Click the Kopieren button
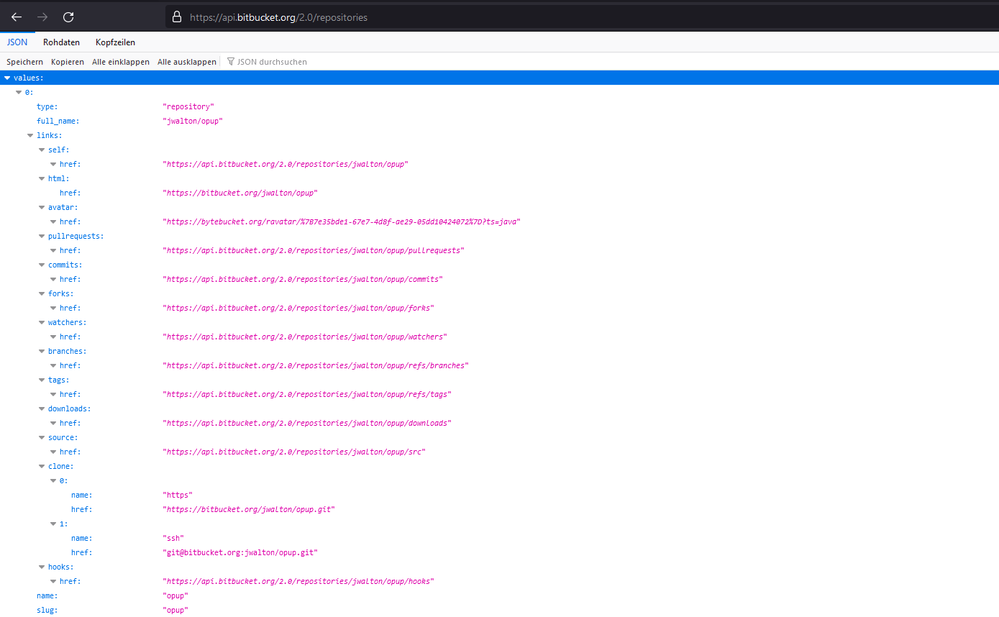Viewport: 999px width, 617px height. pos(68,62)
